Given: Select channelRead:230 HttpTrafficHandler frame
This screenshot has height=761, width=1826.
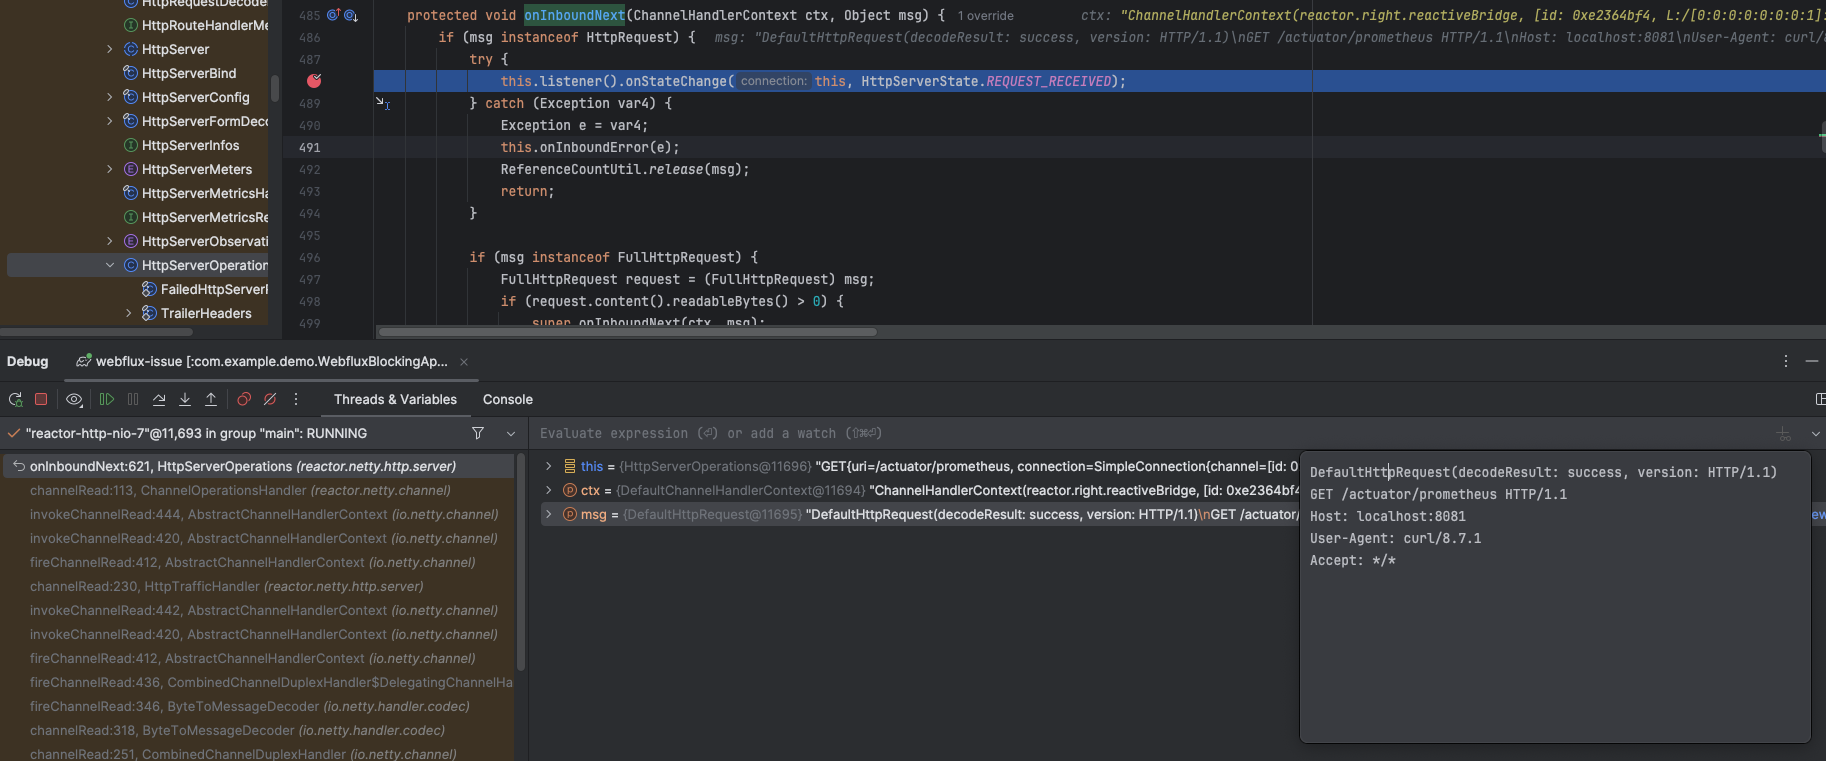Looking at the screenshot, I should click(x=258, y=586).
